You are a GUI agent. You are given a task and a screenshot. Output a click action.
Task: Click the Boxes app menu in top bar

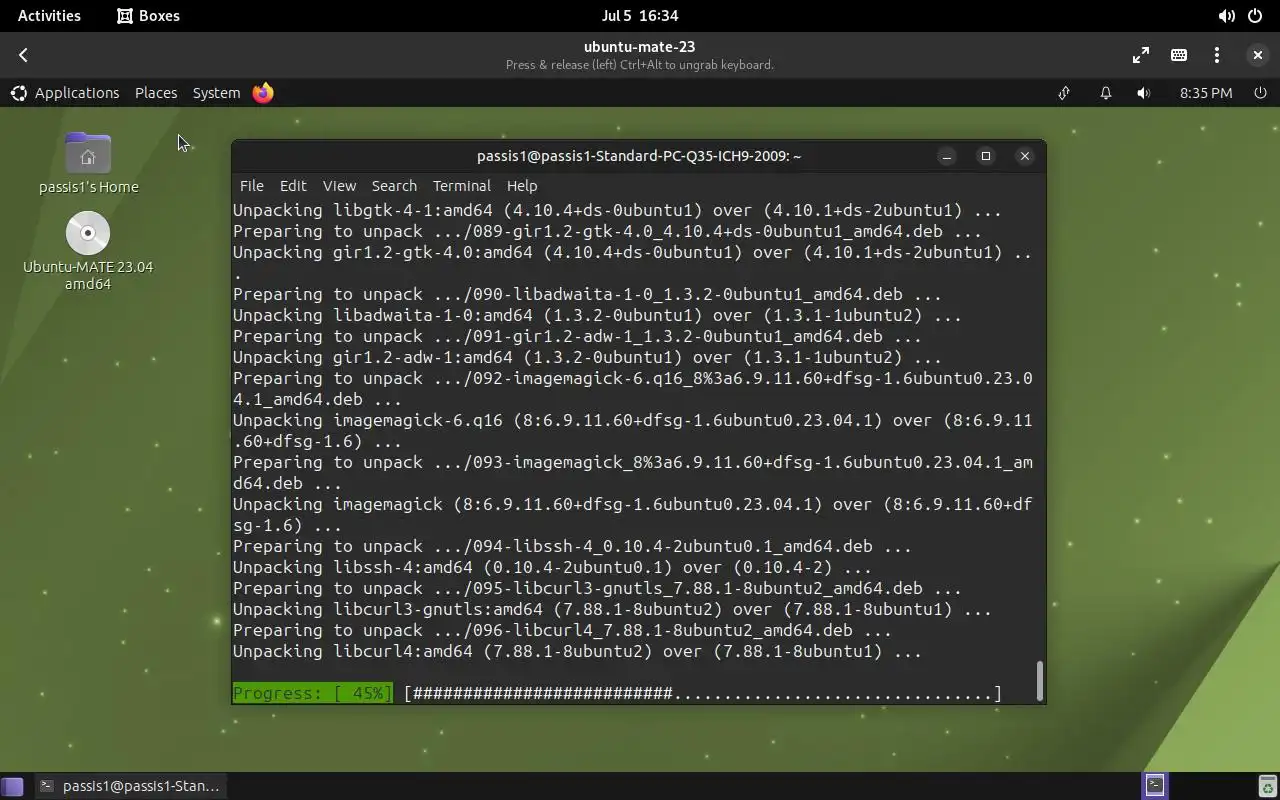coord(148,16)
